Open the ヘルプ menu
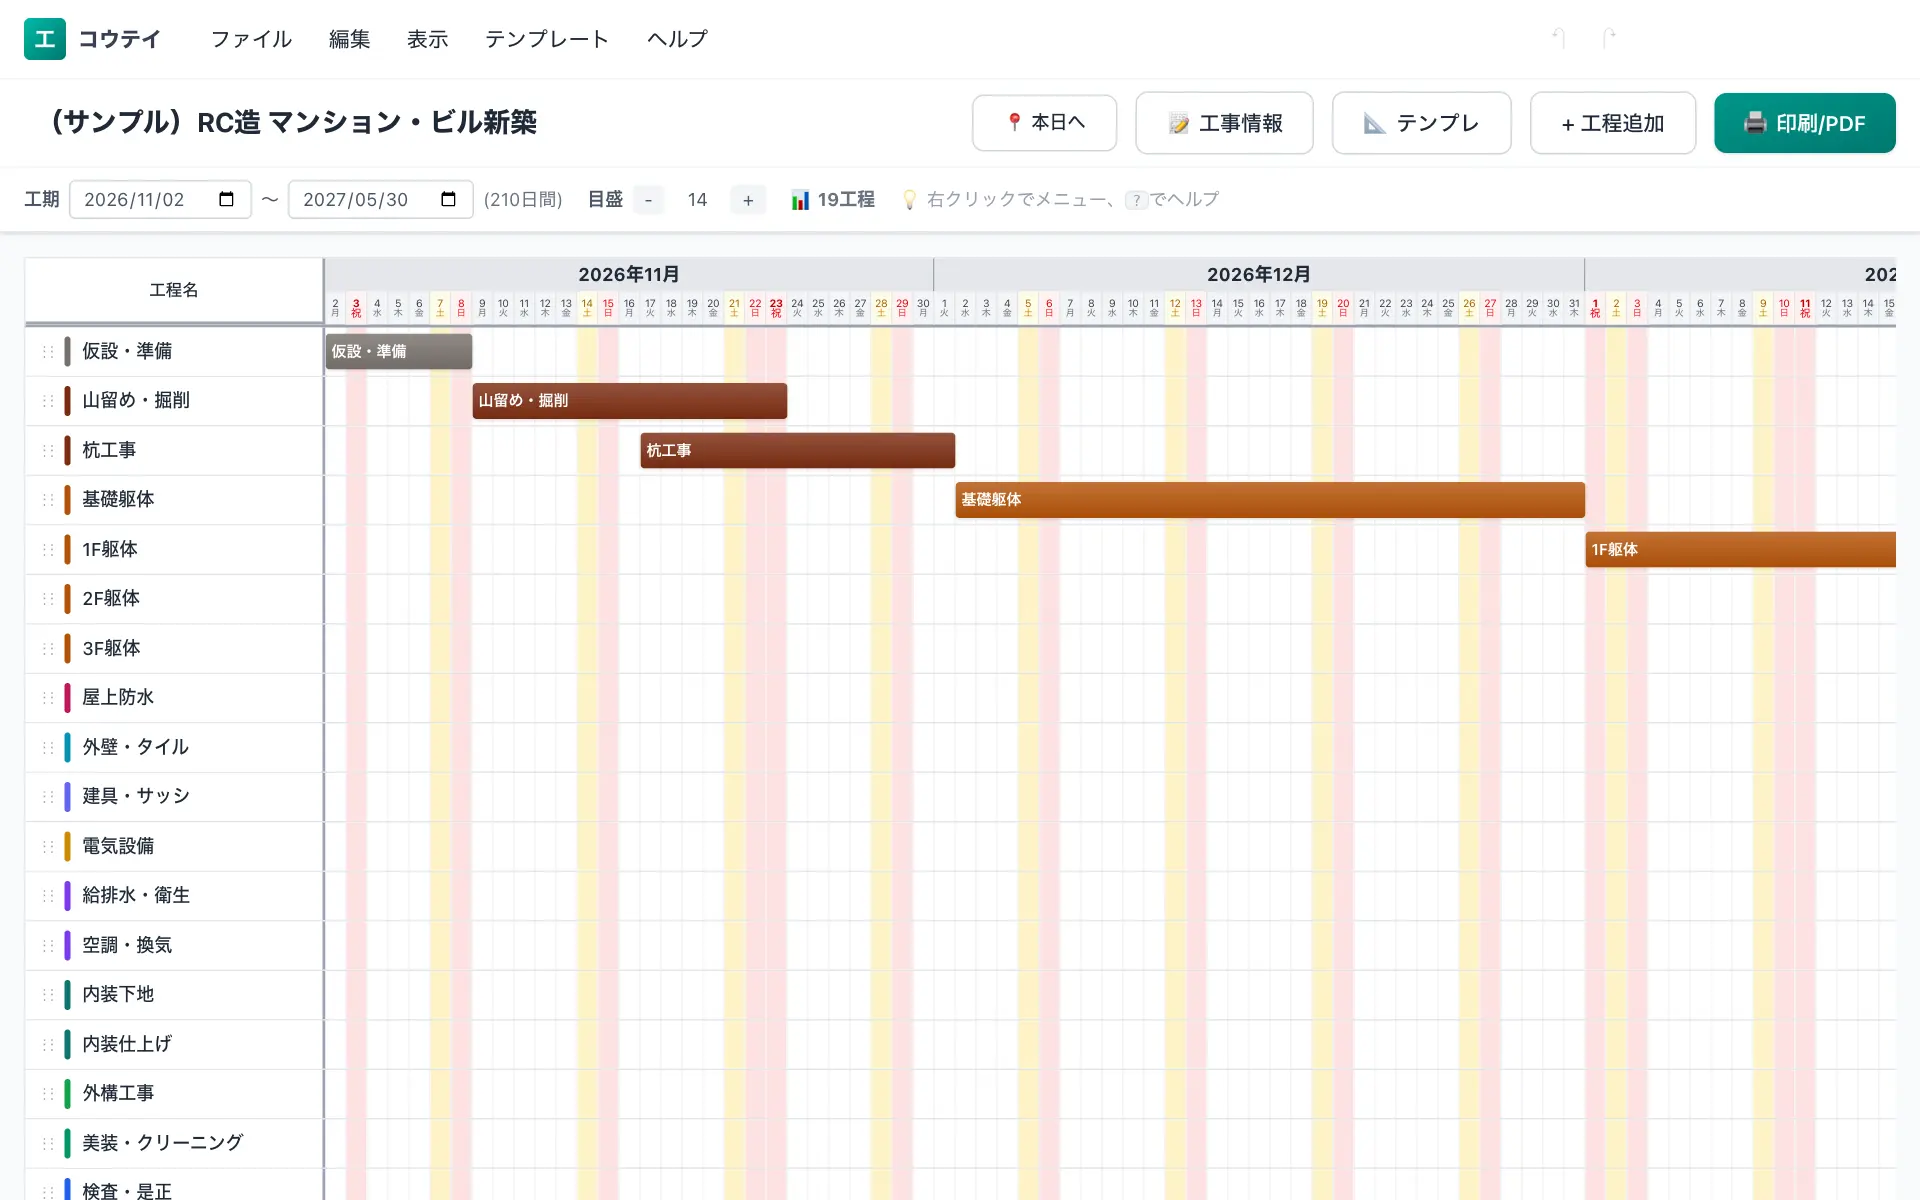The width and height of the screenshot is (1920, 1200). coord(677,39)
